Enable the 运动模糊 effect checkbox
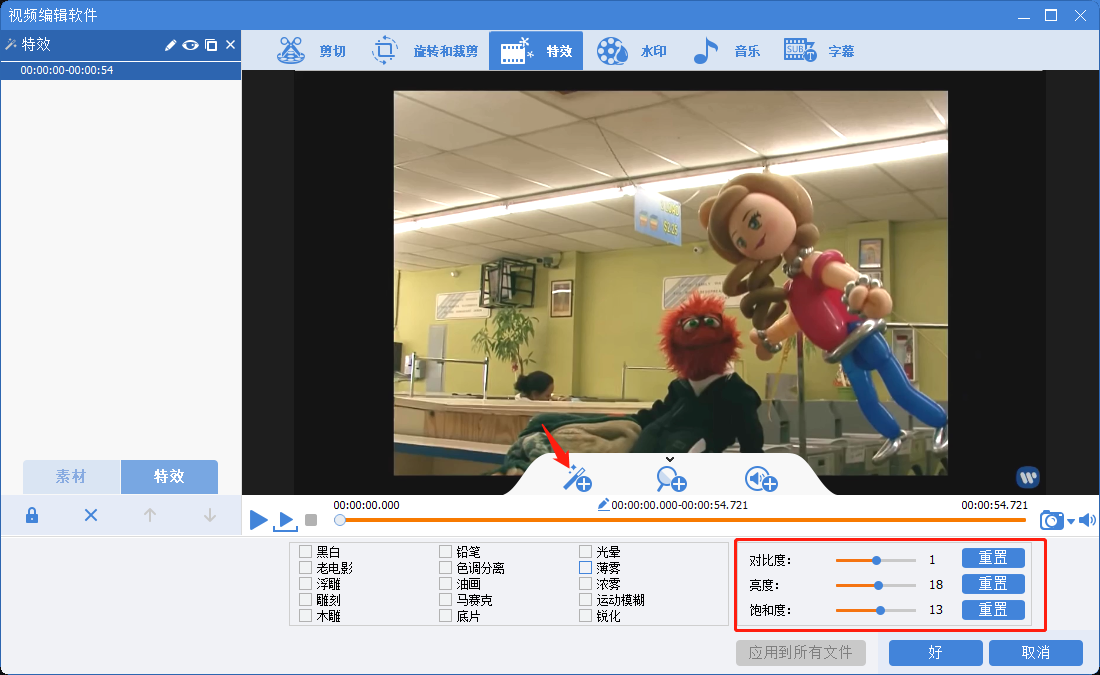Screen dimensions: 1100x675 coord(585,600)
